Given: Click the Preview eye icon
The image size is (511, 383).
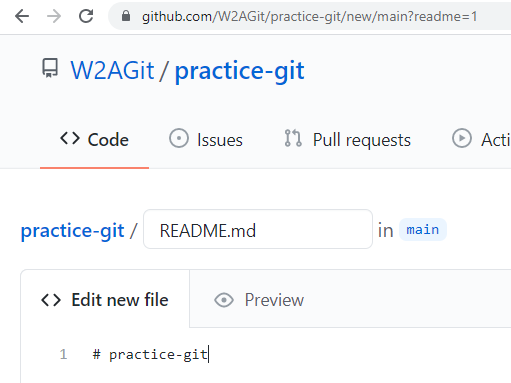Looking at the screenshot, I should [224, 300].
